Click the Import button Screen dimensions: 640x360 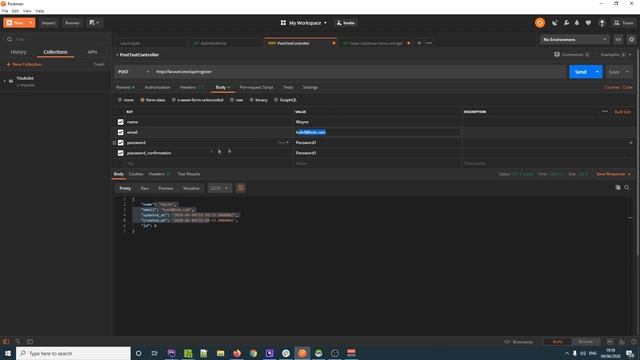pos(48,23)
